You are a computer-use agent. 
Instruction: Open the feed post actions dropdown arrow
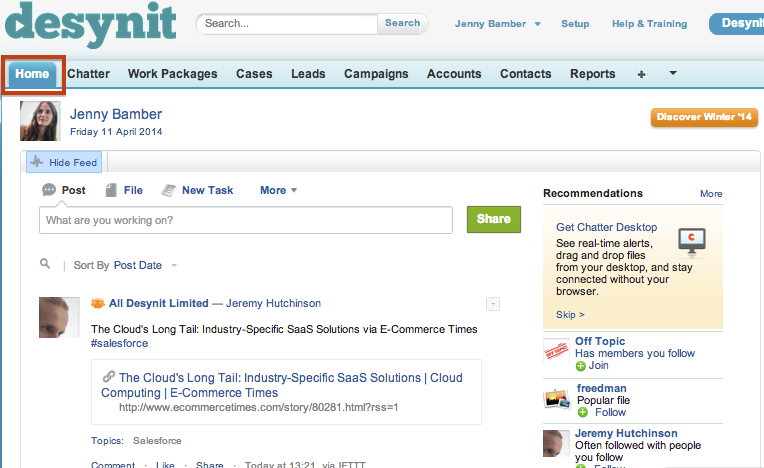tap(493, 304)
